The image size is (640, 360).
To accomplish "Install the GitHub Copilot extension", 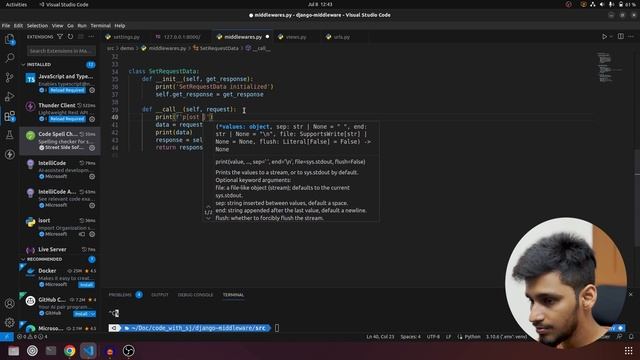I will [x=81, y=314].
